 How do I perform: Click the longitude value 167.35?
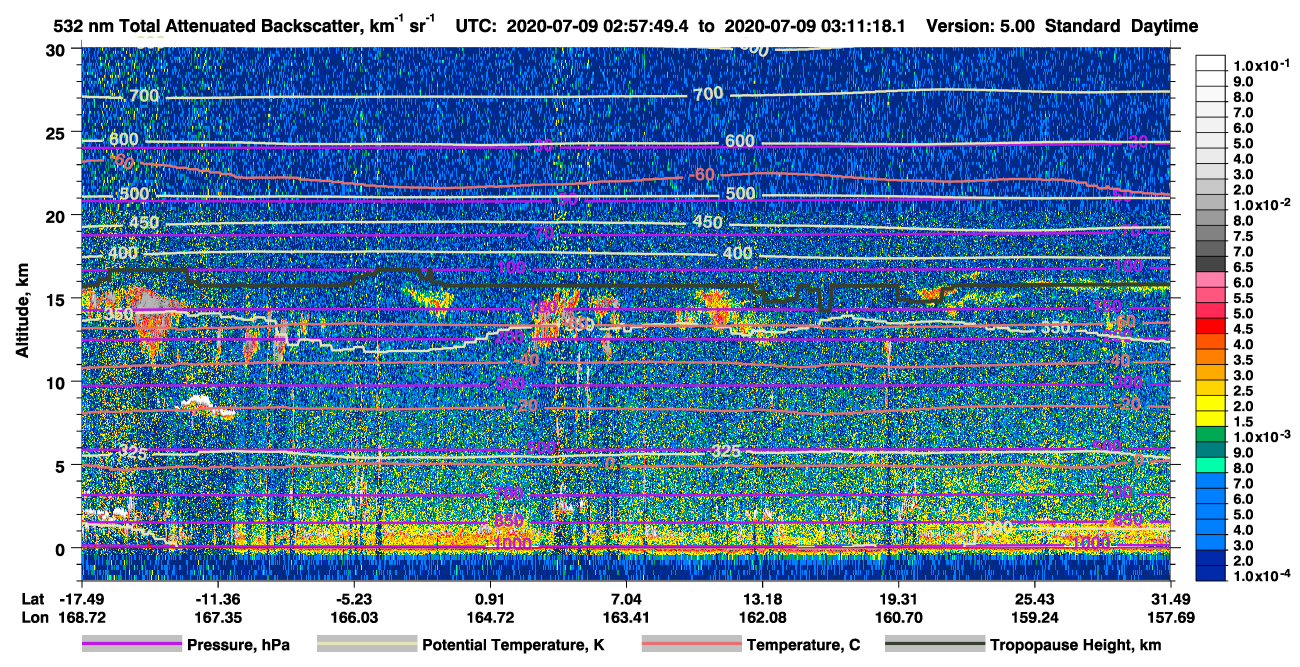(217, 617)
